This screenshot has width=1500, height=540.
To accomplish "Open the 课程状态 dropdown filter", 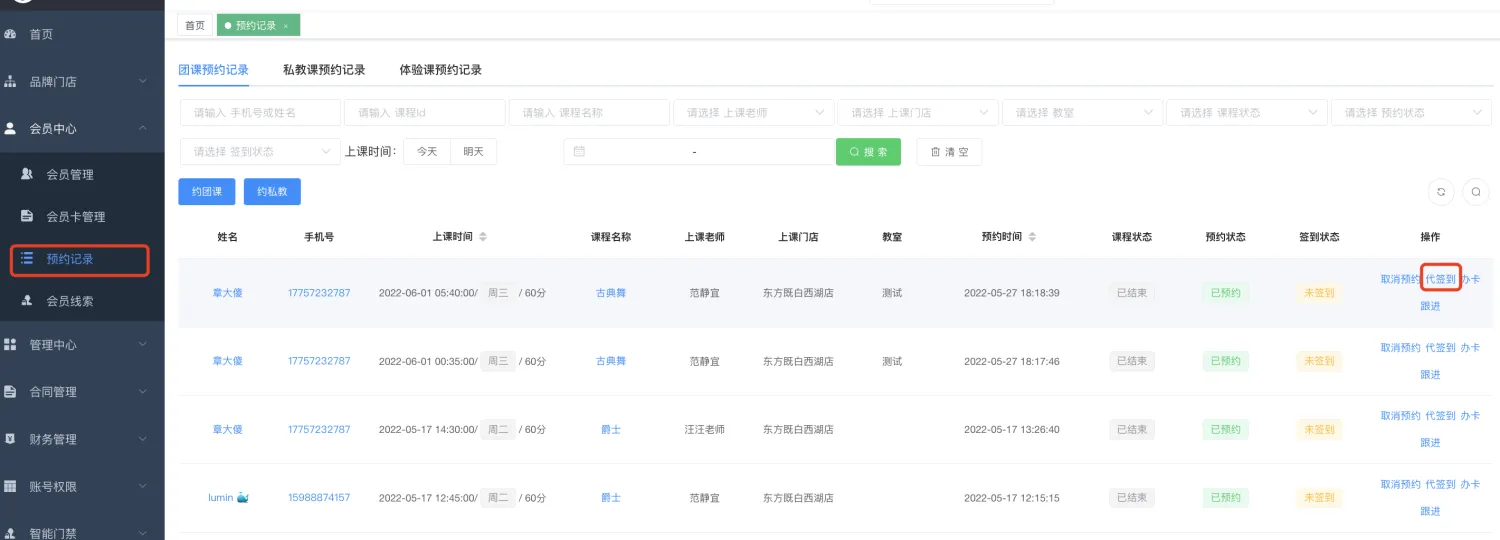I will click(1246, 113).
